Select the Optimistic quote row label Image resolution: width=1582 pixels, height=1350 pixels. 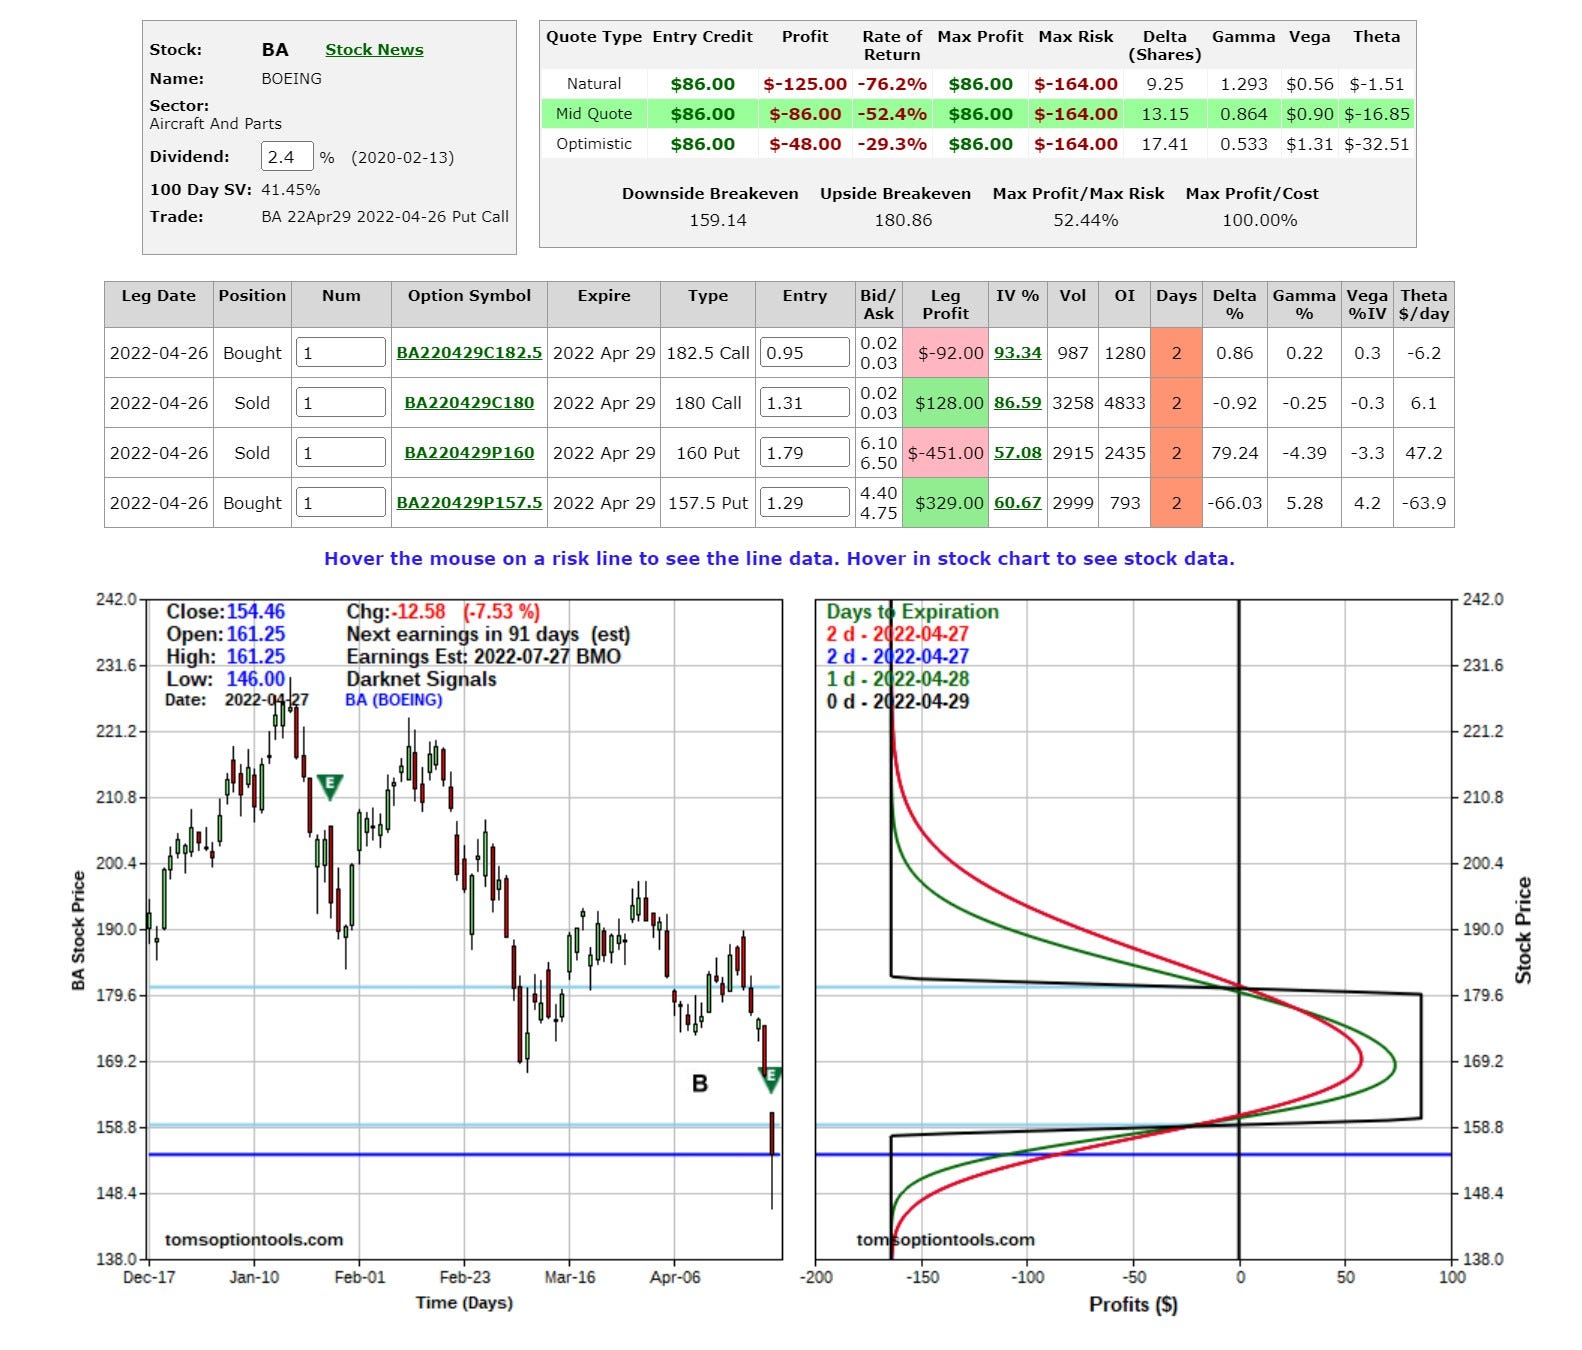(x=594, y=144)
